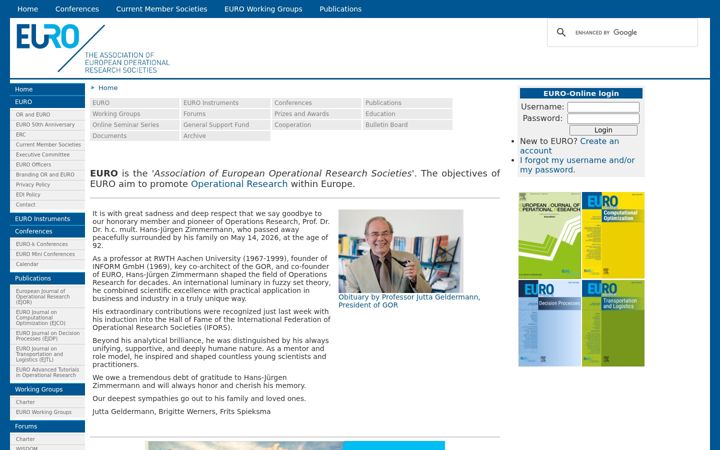Select Publications header in left sidebar

coord(47,278)
